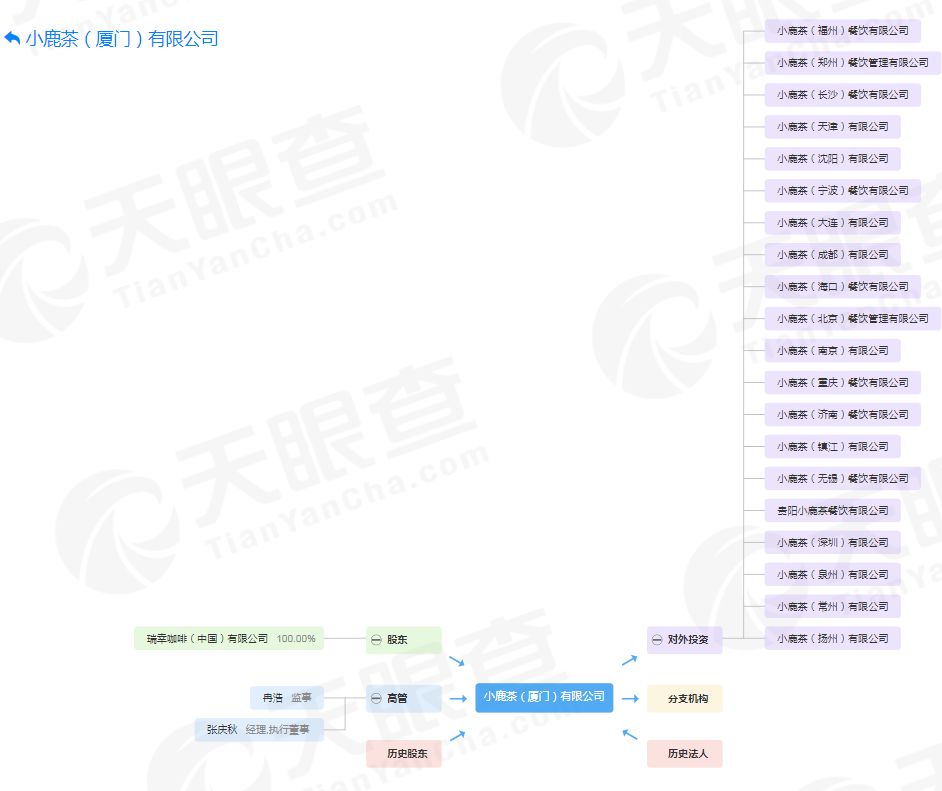
Task: Open 小鹿茶（海口）餐饮有限公司 node
Action: 843,286
